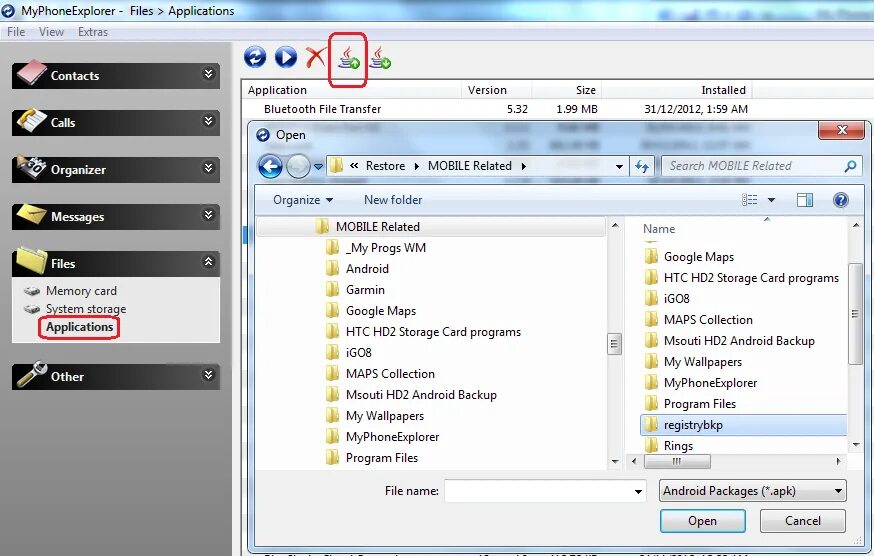This screenshot has height=556, width=874.
Task: Click the MyPhoneExplorer title bar icon
Action: click(x=8, y=11)
